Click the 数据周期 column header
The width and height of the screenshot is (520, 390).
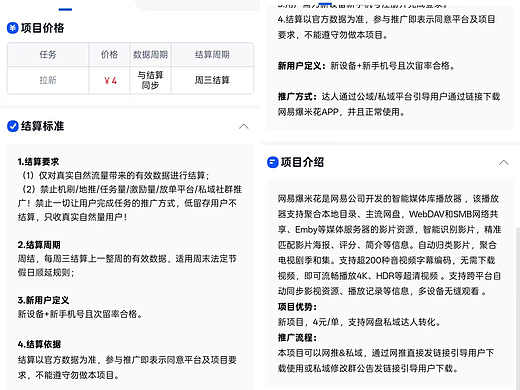(x=150, y=55)
